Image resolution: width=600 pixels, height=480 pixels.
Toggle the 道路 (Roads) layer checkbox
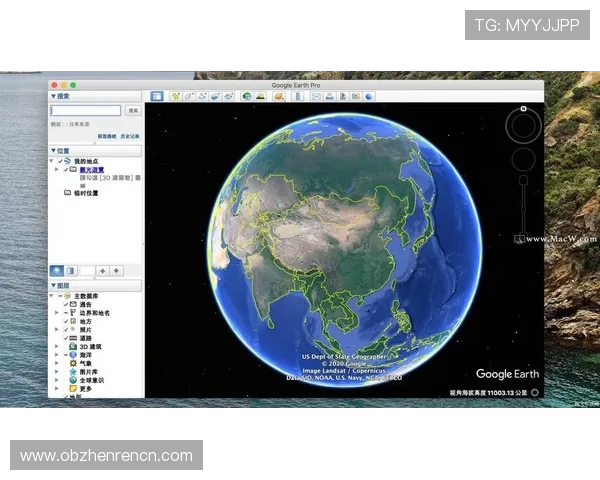[x=67, y=338]
